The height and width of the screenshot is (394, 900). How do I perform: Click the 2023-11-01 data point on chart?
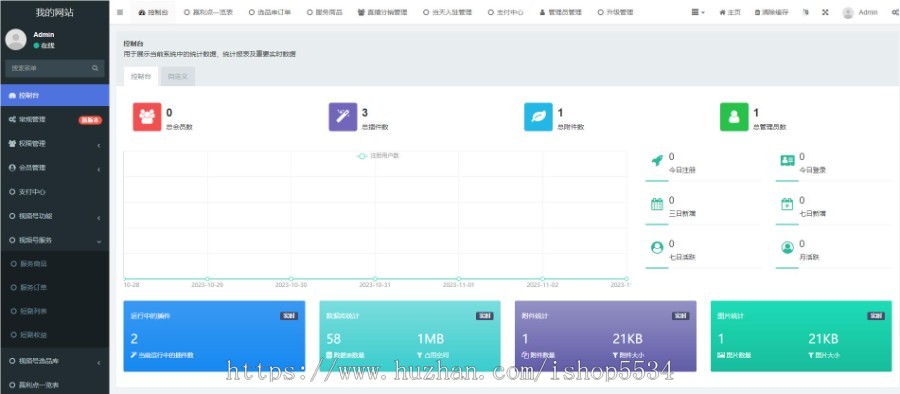click(x=459, y=279)
